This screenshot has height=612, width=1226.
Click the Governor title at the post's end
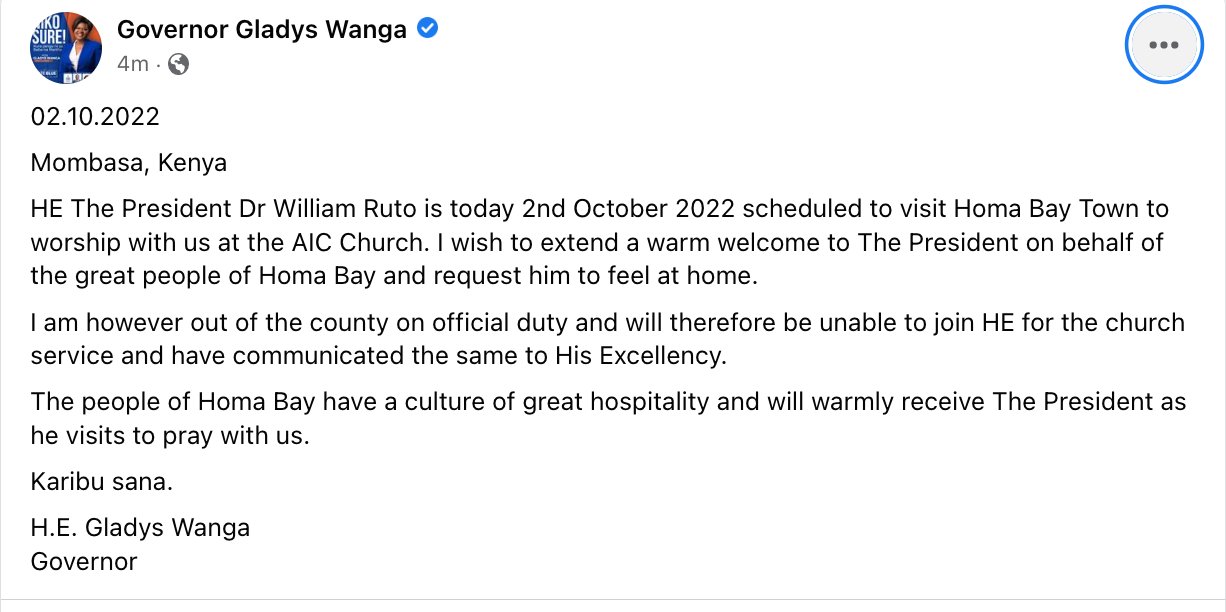(x=84, y=561)
